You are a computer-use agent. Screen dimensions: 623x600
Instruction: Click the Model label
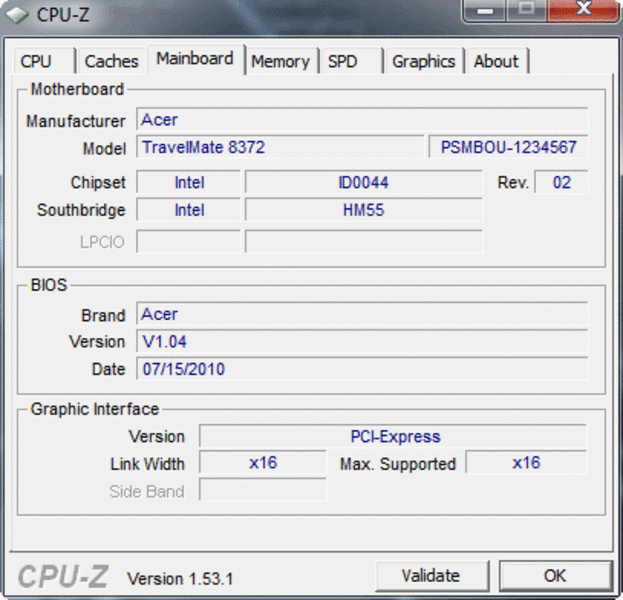coord(104,149)
